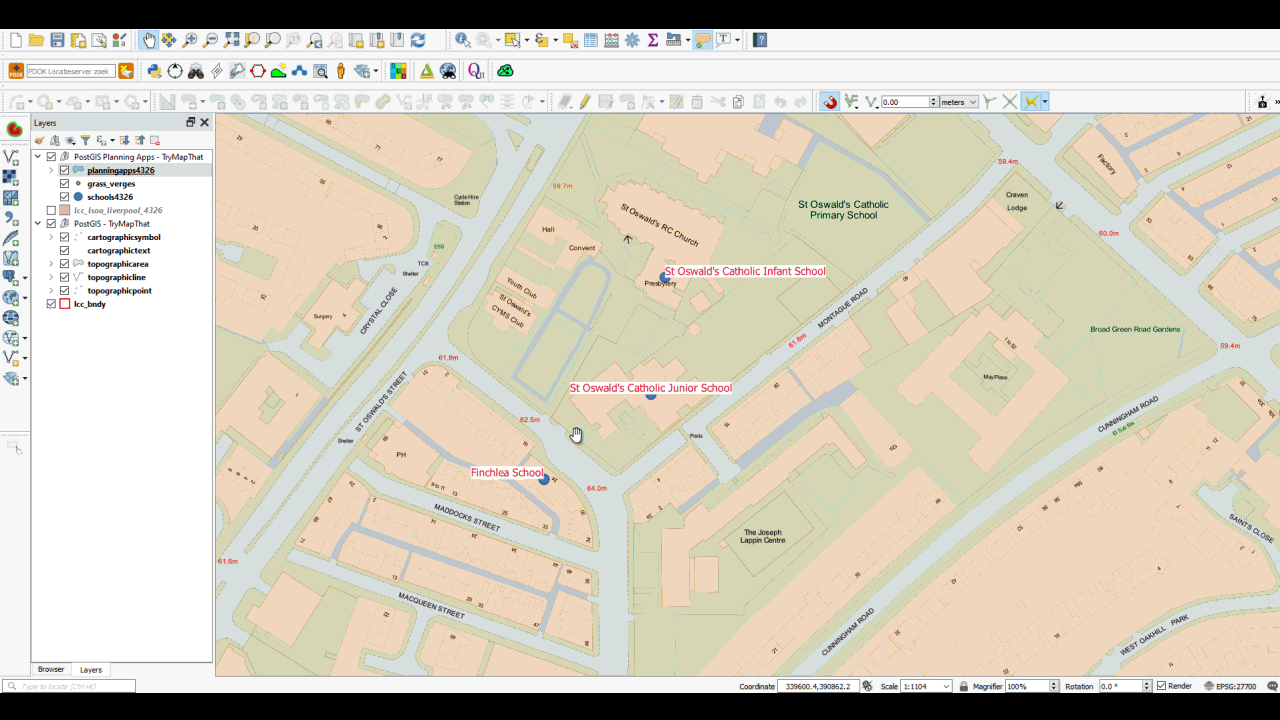Click the orange PDOK plugin icon
Screen dimensions: 1280x720
point(16,71)
